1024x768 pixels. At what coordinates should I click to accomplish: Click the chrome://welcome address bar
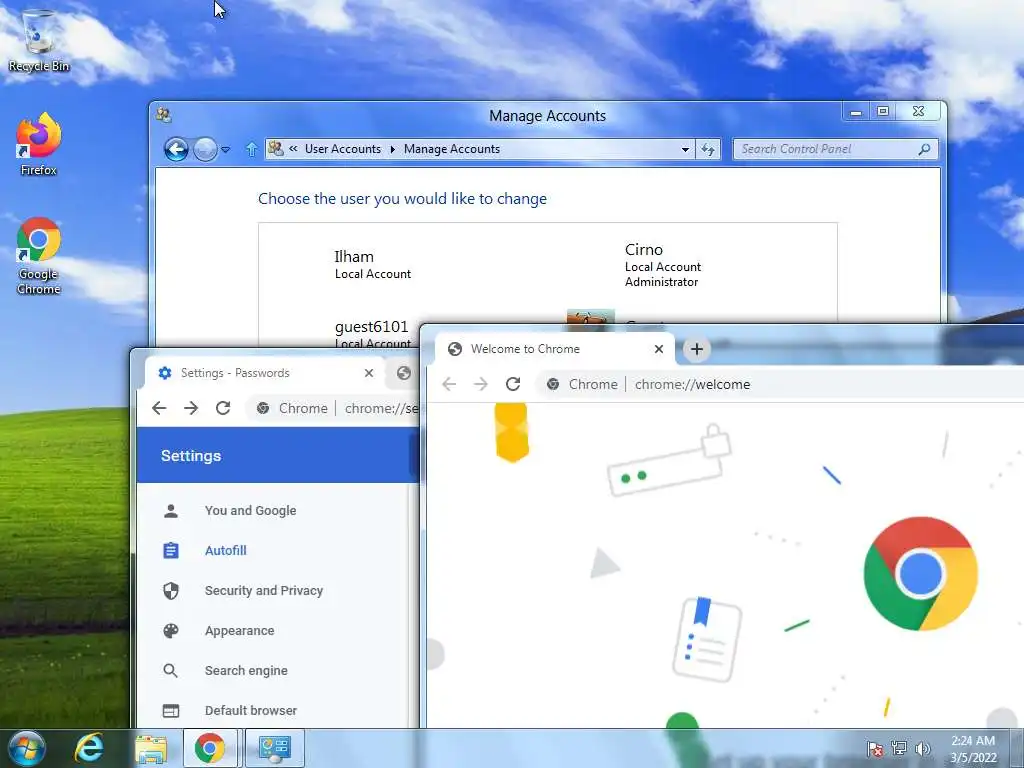tap(780, 384)
